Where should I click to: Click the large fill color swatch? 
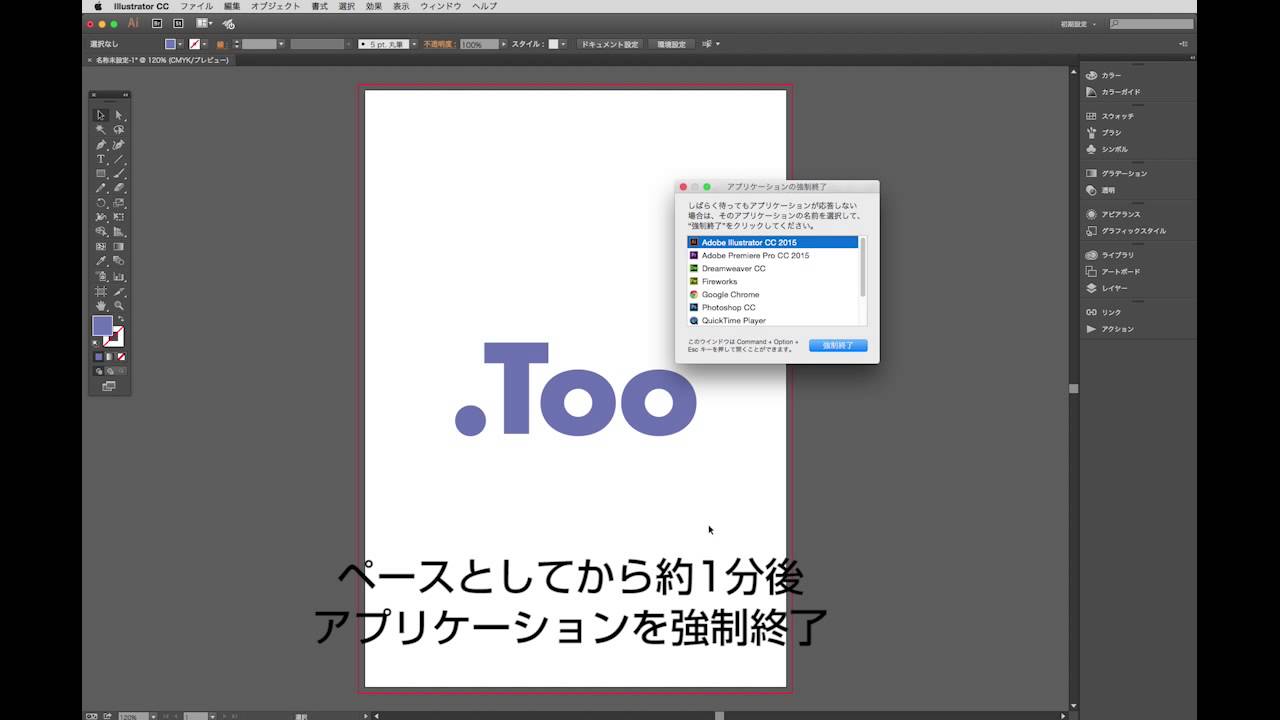pos(102,326)
